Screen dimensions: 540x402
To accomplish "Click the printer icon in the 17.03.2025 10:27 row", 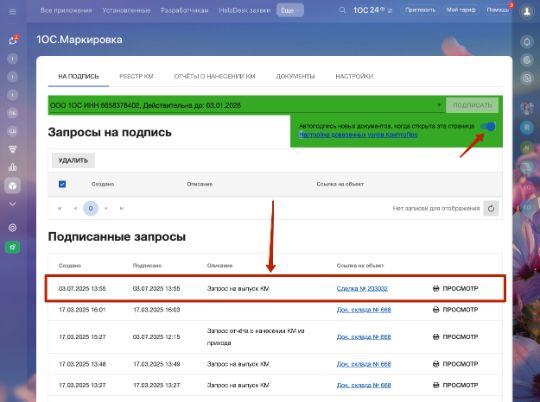I will click(x=436, y=337).
